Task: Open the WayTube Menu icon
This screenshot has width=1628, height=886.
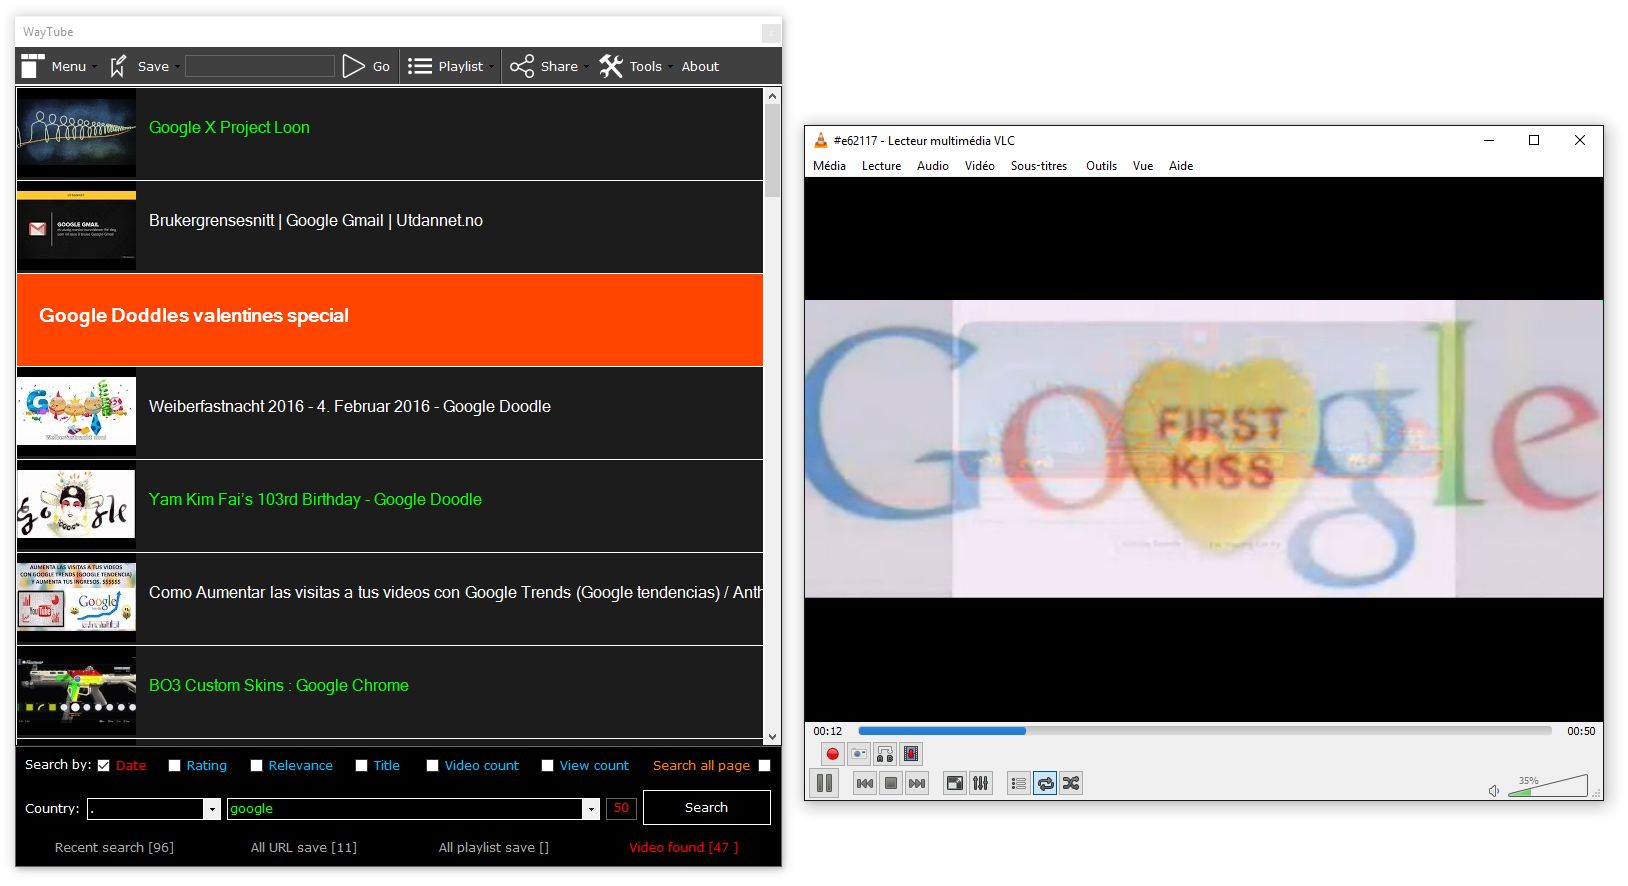Action: [x=33, y=66]
